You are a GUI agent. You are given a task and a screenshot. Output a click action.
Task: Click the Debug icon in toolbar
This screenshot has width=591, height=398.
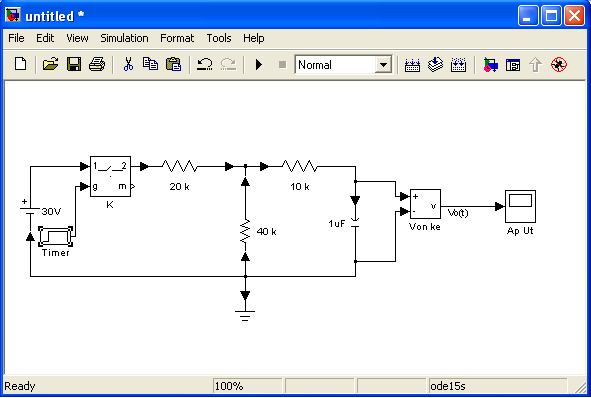pos(559,64)
